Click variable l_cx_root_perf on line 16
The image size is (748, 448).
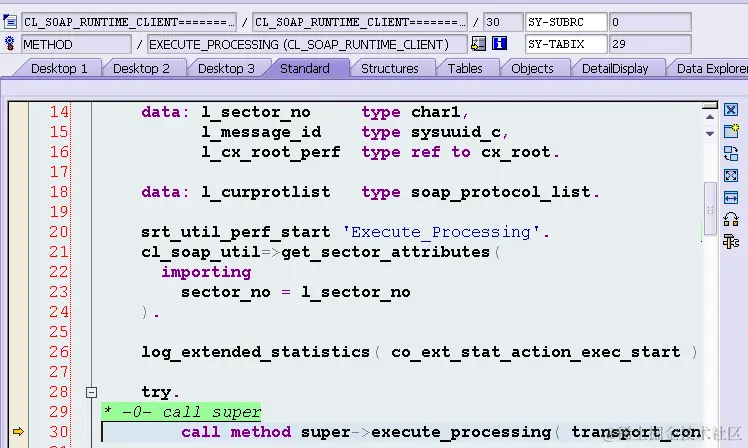click(x=271, y=152)
